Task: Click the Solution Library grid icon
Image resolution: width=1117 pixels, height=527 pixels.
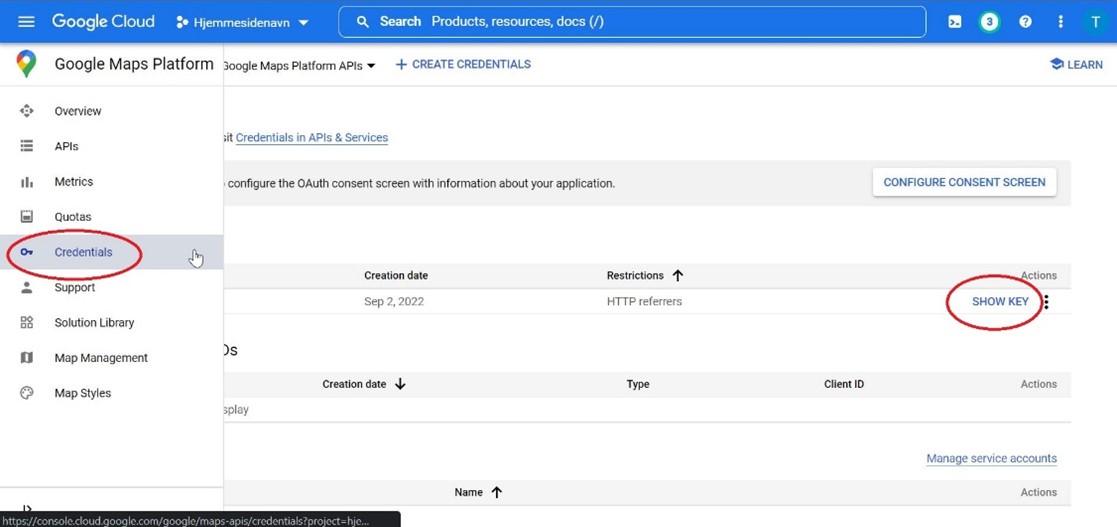Action: (27, 323)
